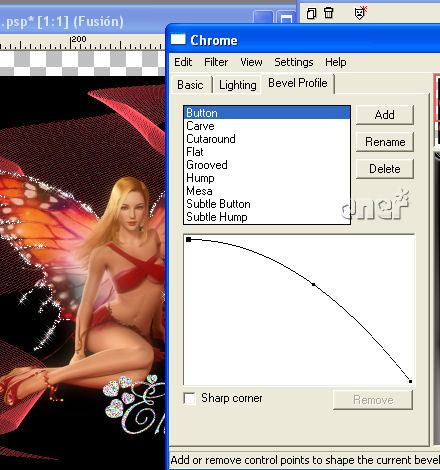The height and width of the screenshot is (470, 440).
Task: Click the Chrome dialog title bar icon
Action: pos(178,39)
